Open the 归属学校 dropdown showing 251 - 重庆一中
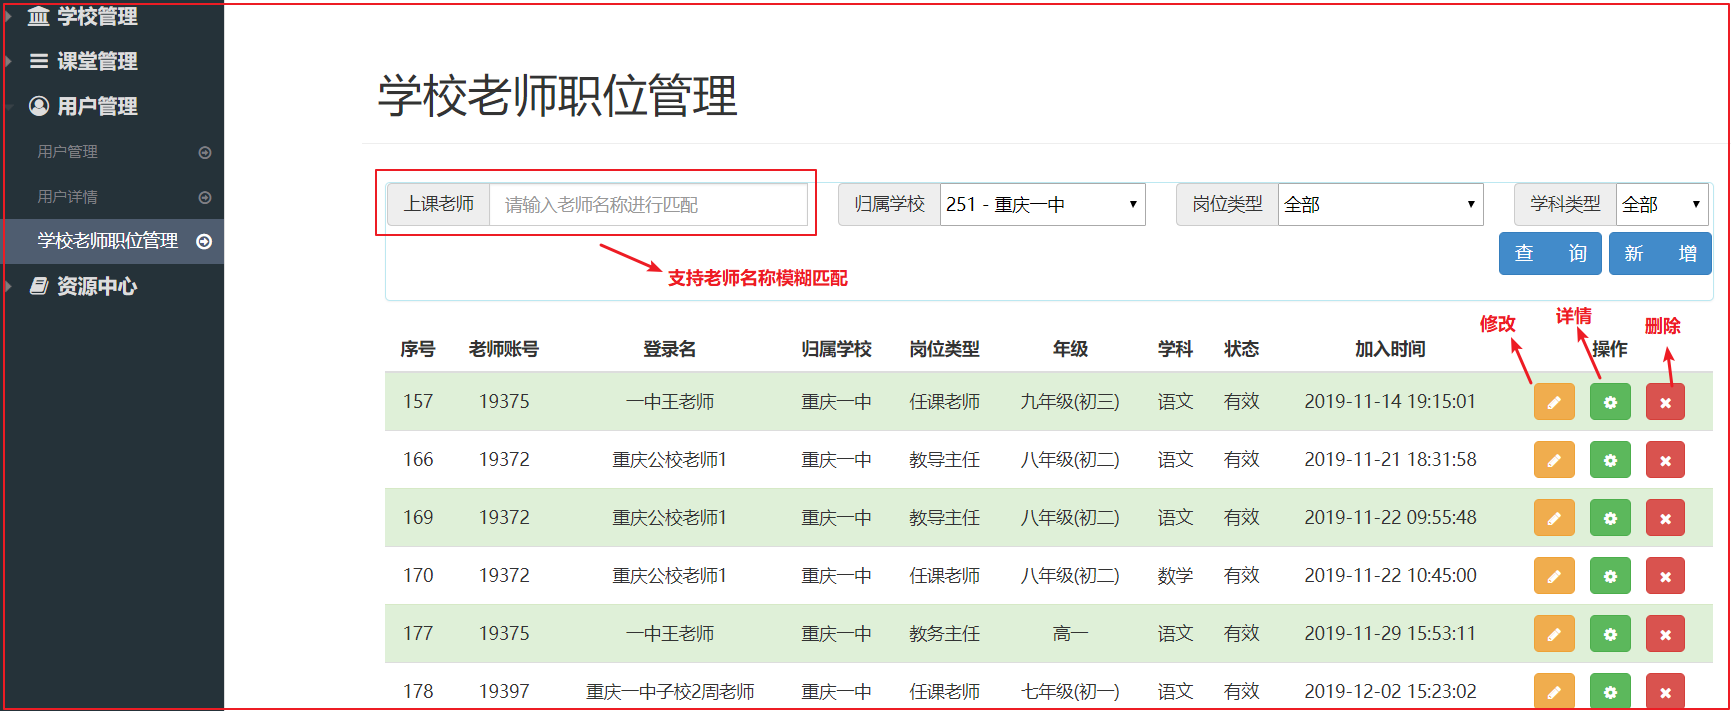The height and width of the screenshot is (711, 1731). [1042, 204]
